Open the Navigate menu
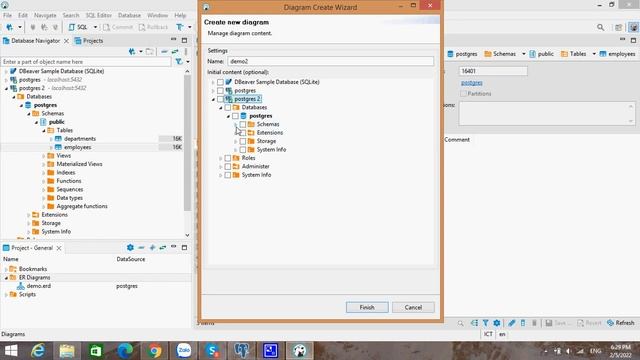The width and height of the screenshot is (640, 360). (45, 15)
